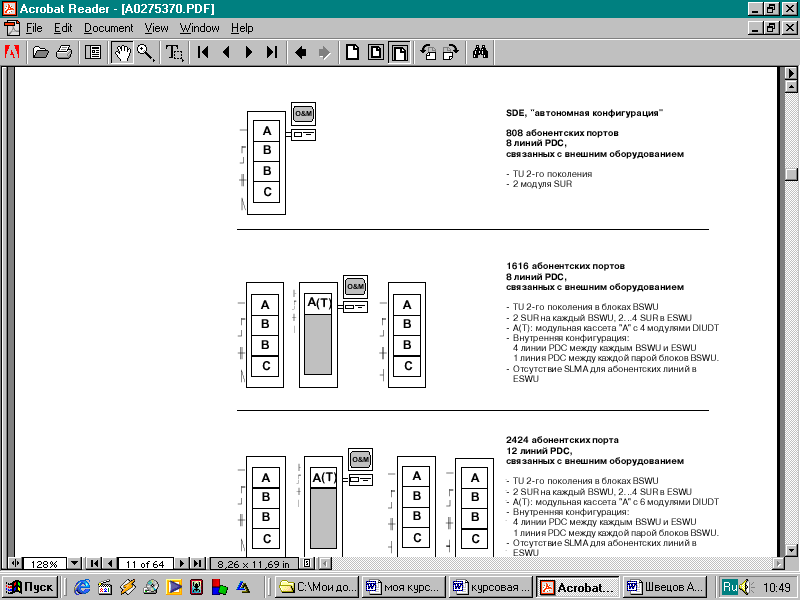Go to first page using toolbar arrow
800x600 pixels.
(x=203, y=53)
